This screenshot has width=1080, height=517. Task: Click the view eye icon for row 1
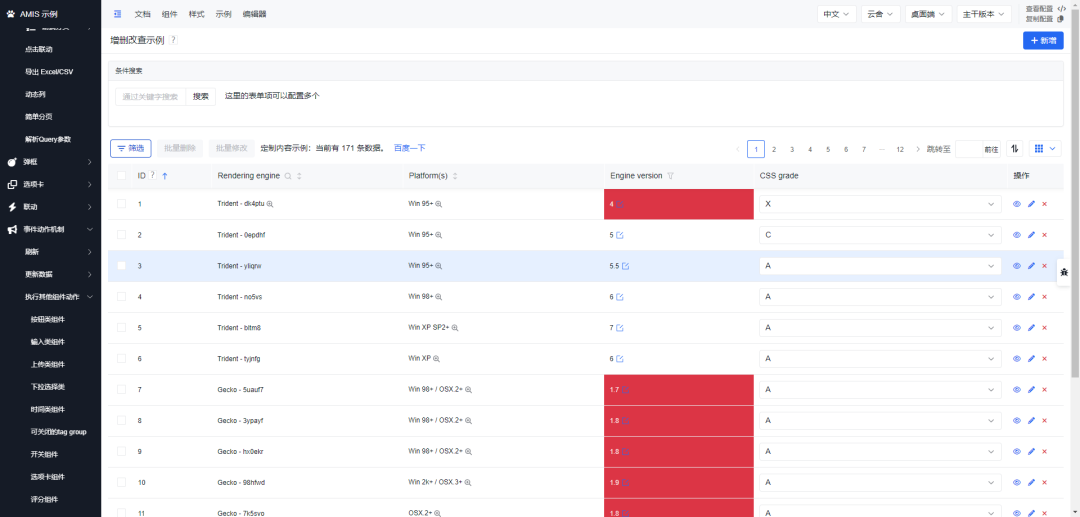(1017, 204)
